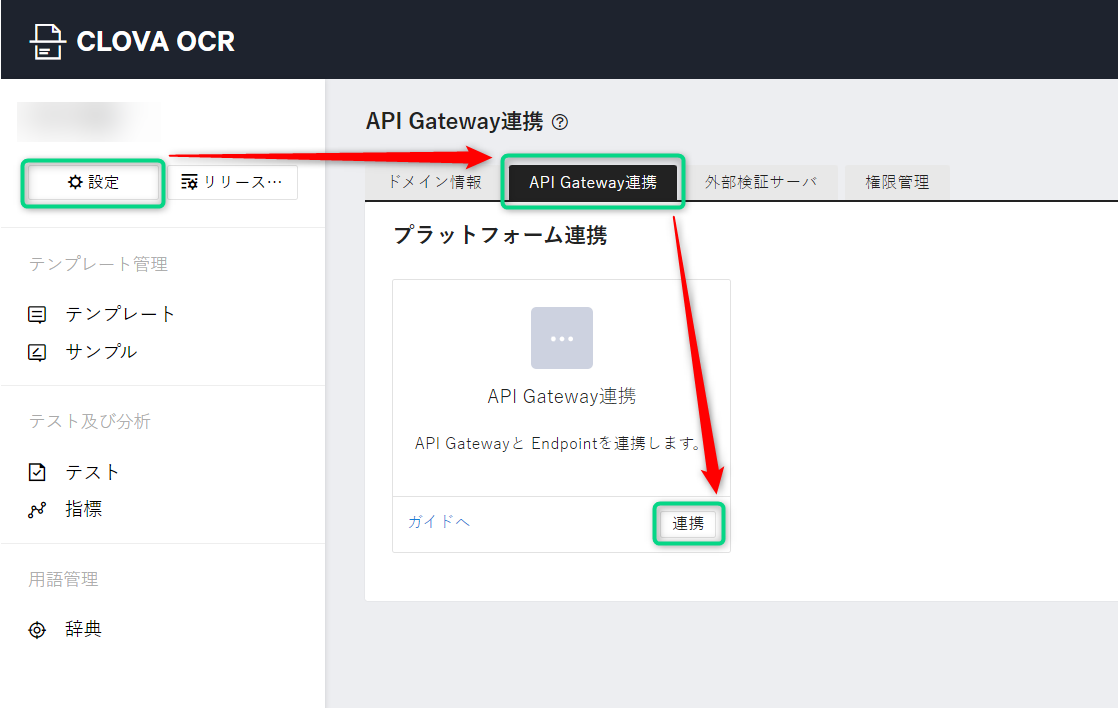Click the 指標 graph icon

click(x=37, y=510)
